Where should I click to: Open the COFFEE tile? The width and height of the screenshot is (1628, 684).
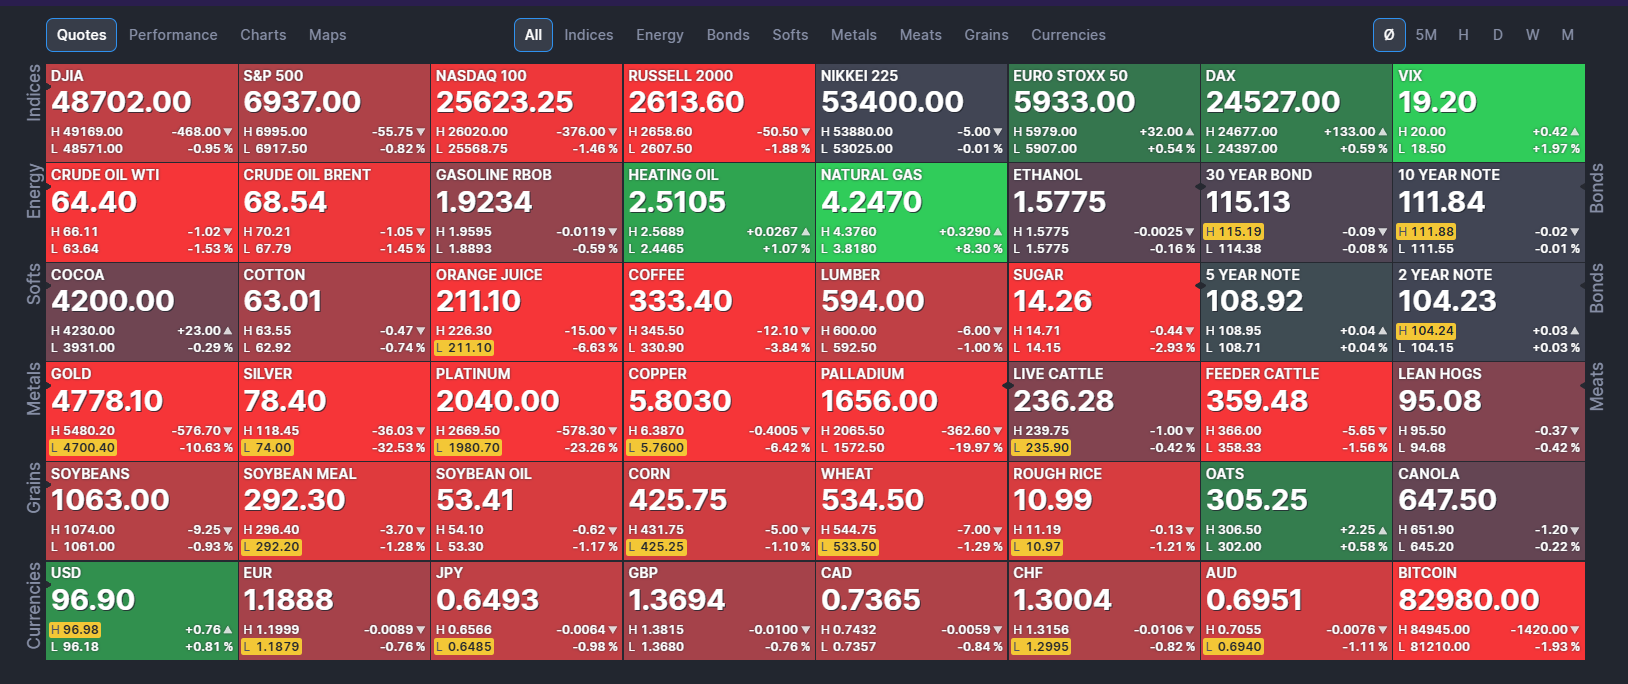[719, 312]
